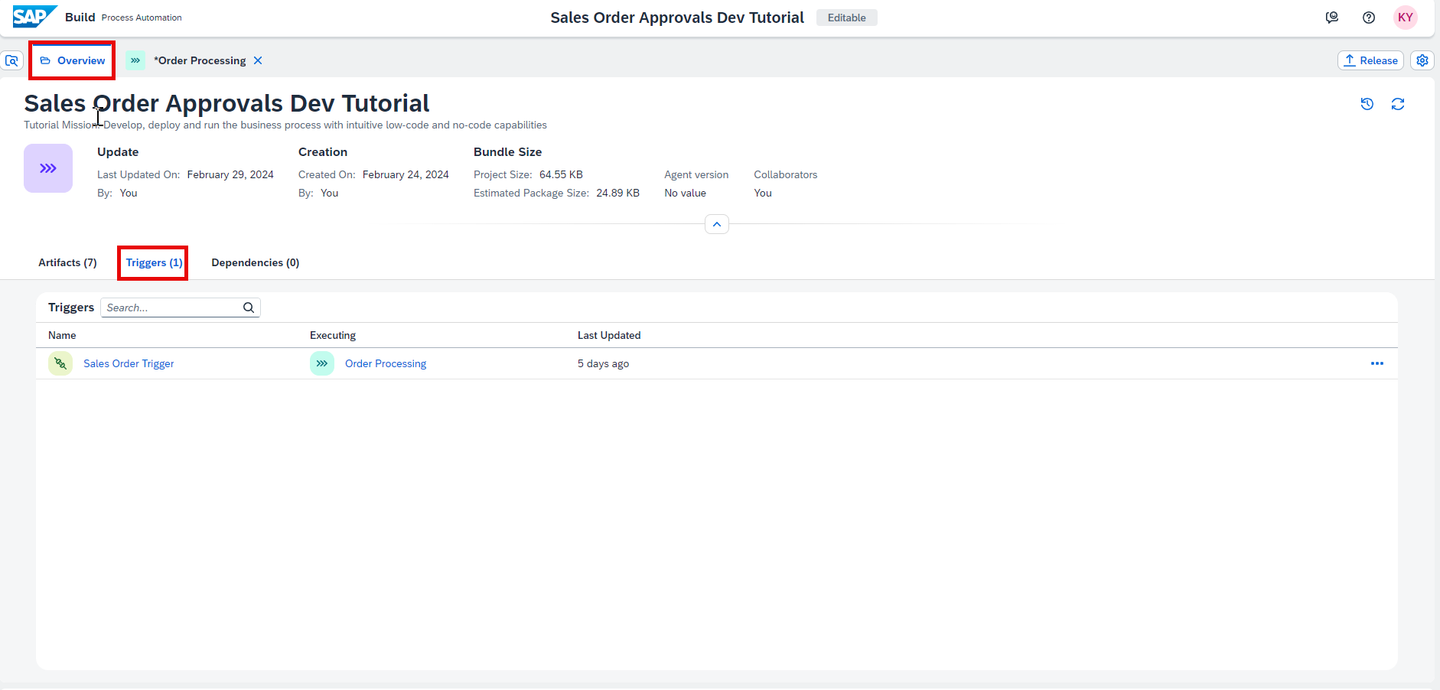Open the Sales Order Trigger link
Image resolution: width=1440 pixels, height=690 pixels.
pos(129,364)
